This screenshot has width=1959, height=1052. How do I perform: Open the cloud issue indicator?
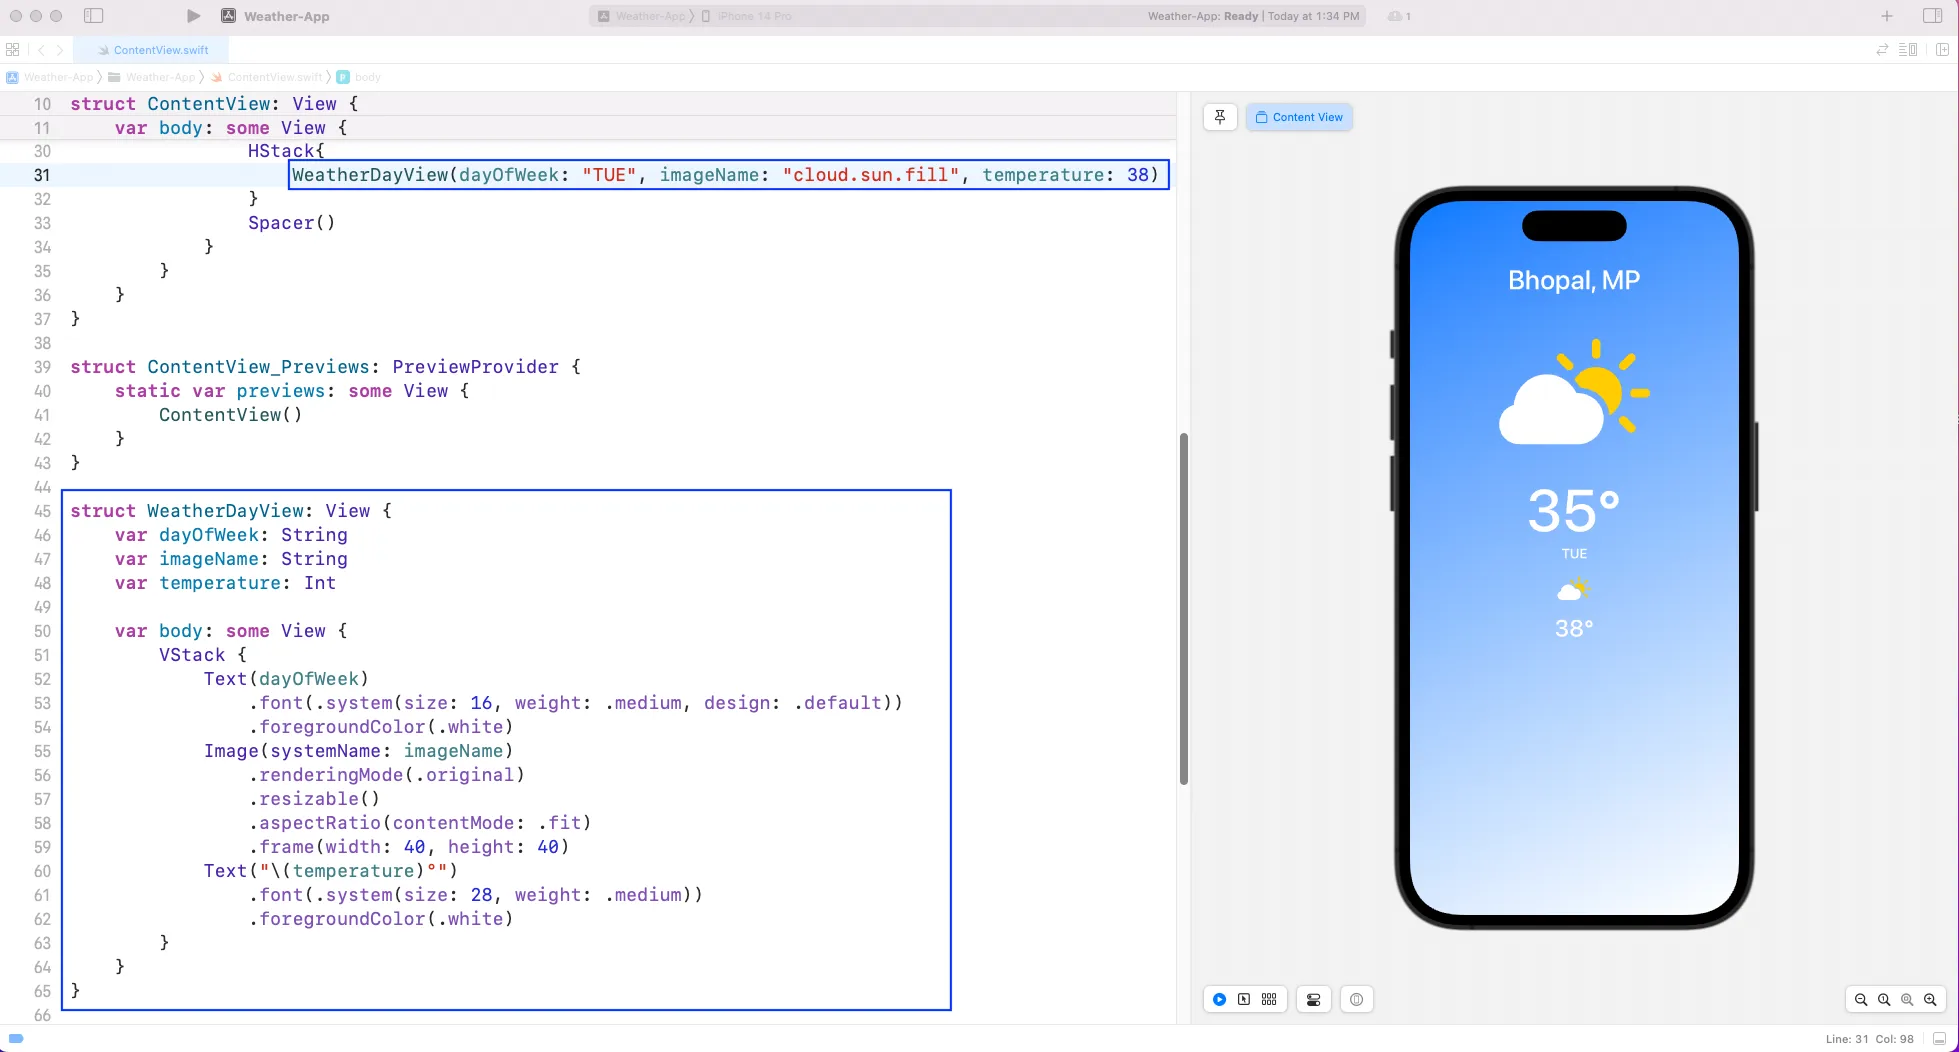pos(1398,16)
